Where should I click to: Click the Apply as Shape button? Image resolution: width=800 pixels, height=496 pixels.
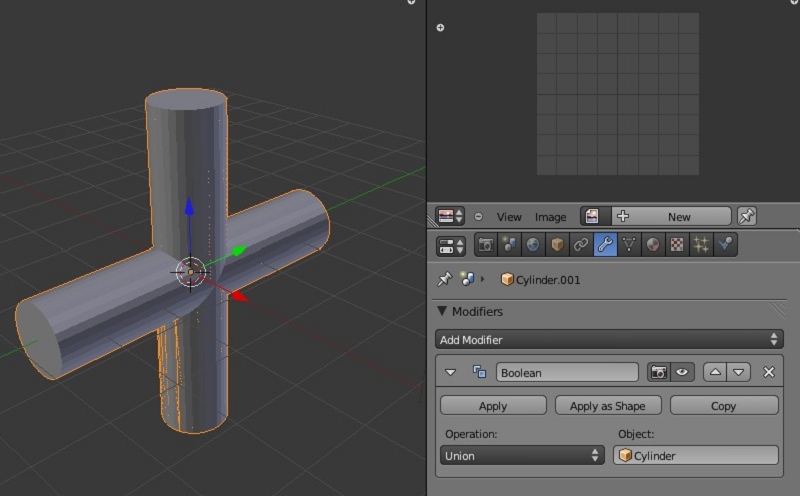(608, 406)
